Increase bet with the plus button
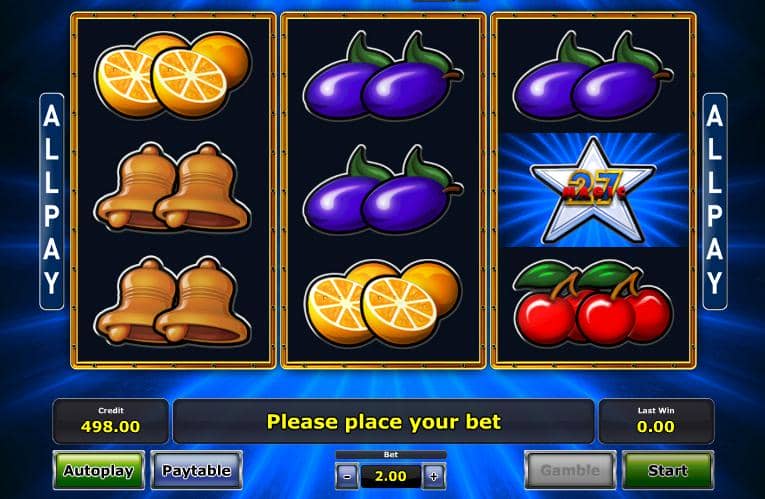765x499 pixels. coord(434,476)
